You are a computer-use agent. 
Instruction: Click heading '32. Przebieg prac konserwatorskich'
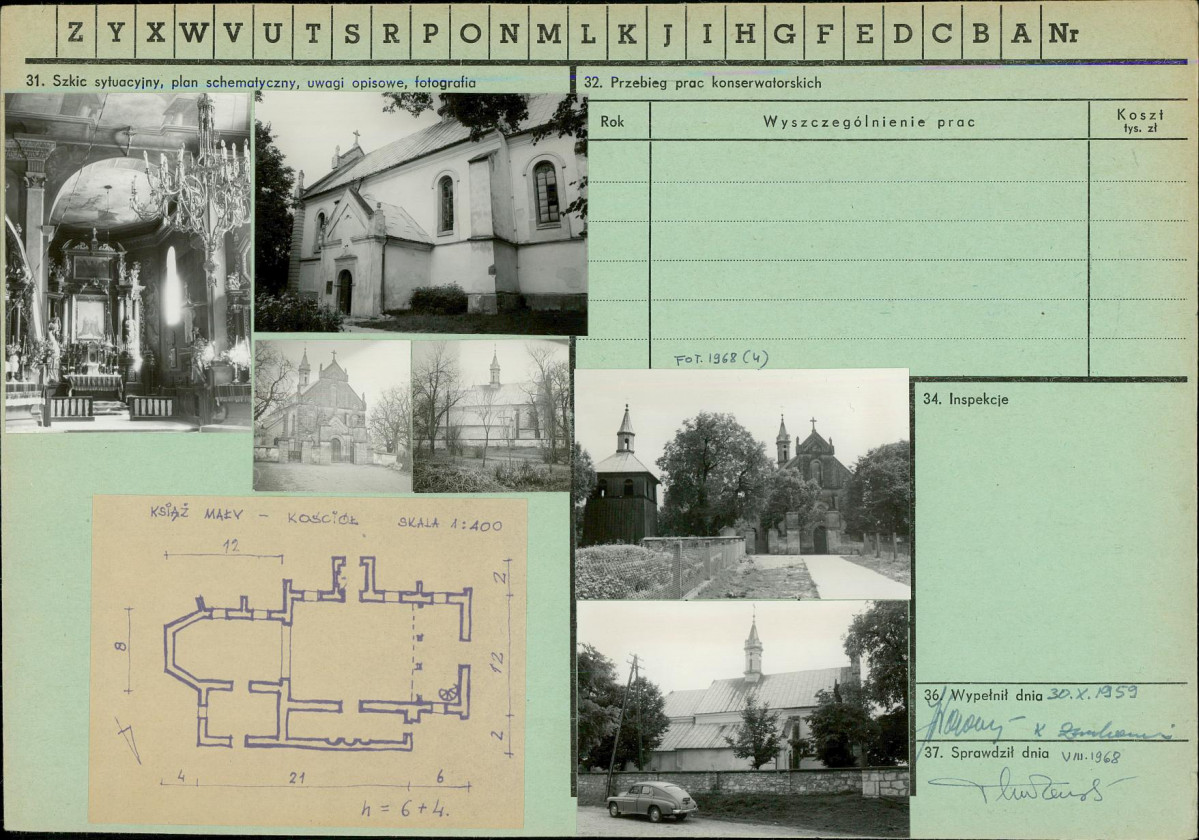pos(703,83)
